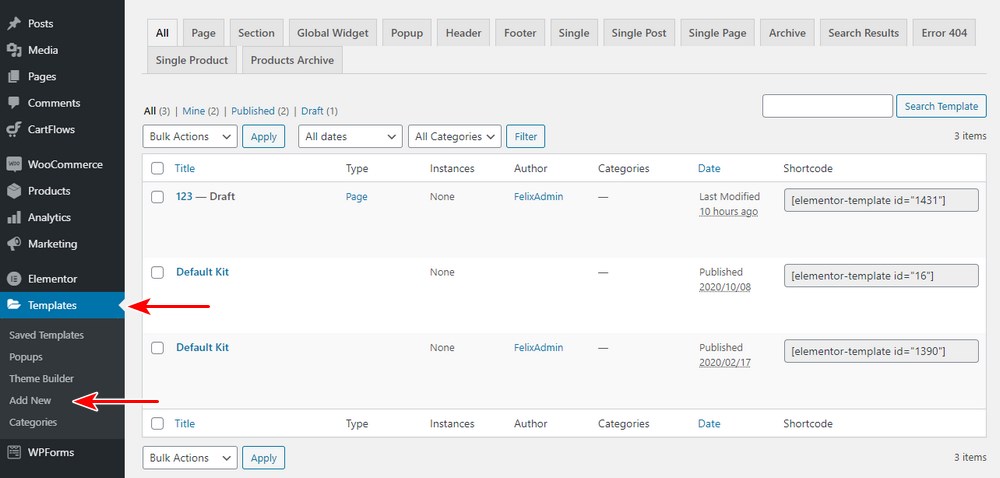Open Add New in Templates submenu

tap(30, 400)
